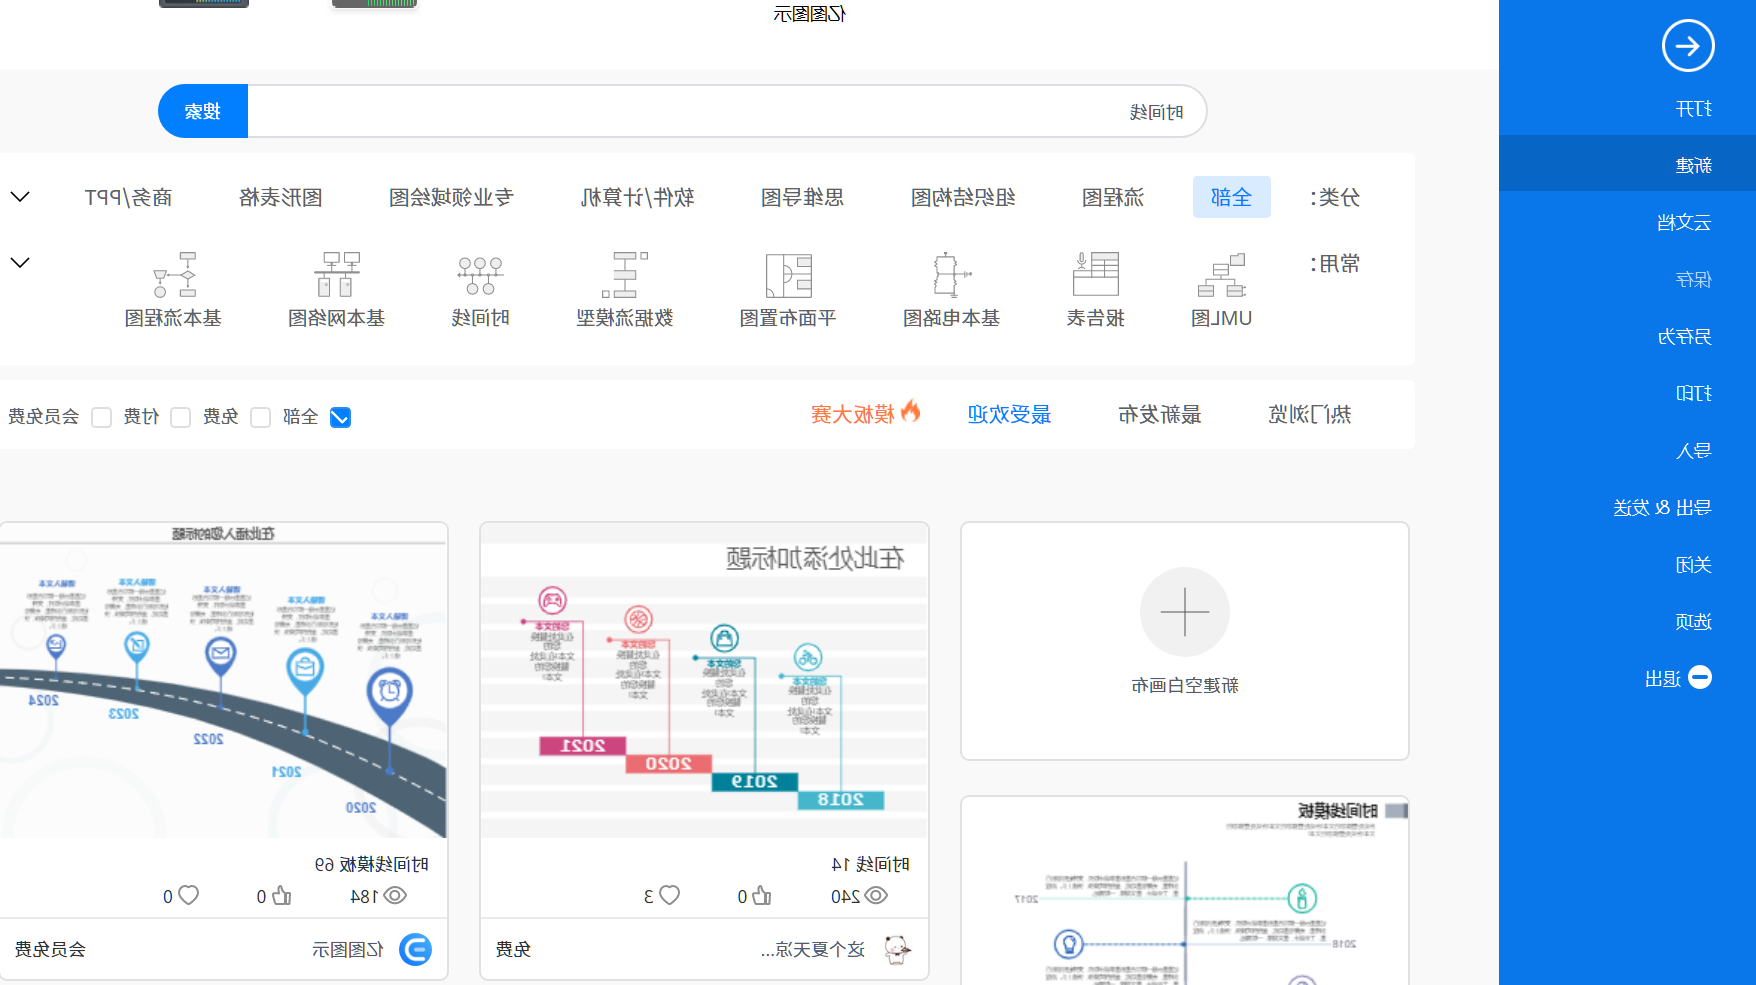Click the heart icon on 时间线 14 card
Screen dimensions: 1756x985
(x=669, y=895)
